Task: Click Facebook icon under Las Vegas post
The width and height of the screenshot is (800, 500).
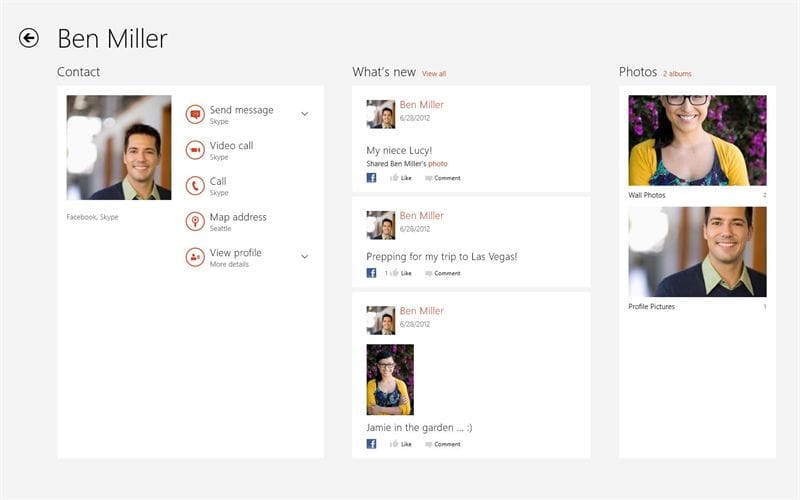Action: pos(371,273)
